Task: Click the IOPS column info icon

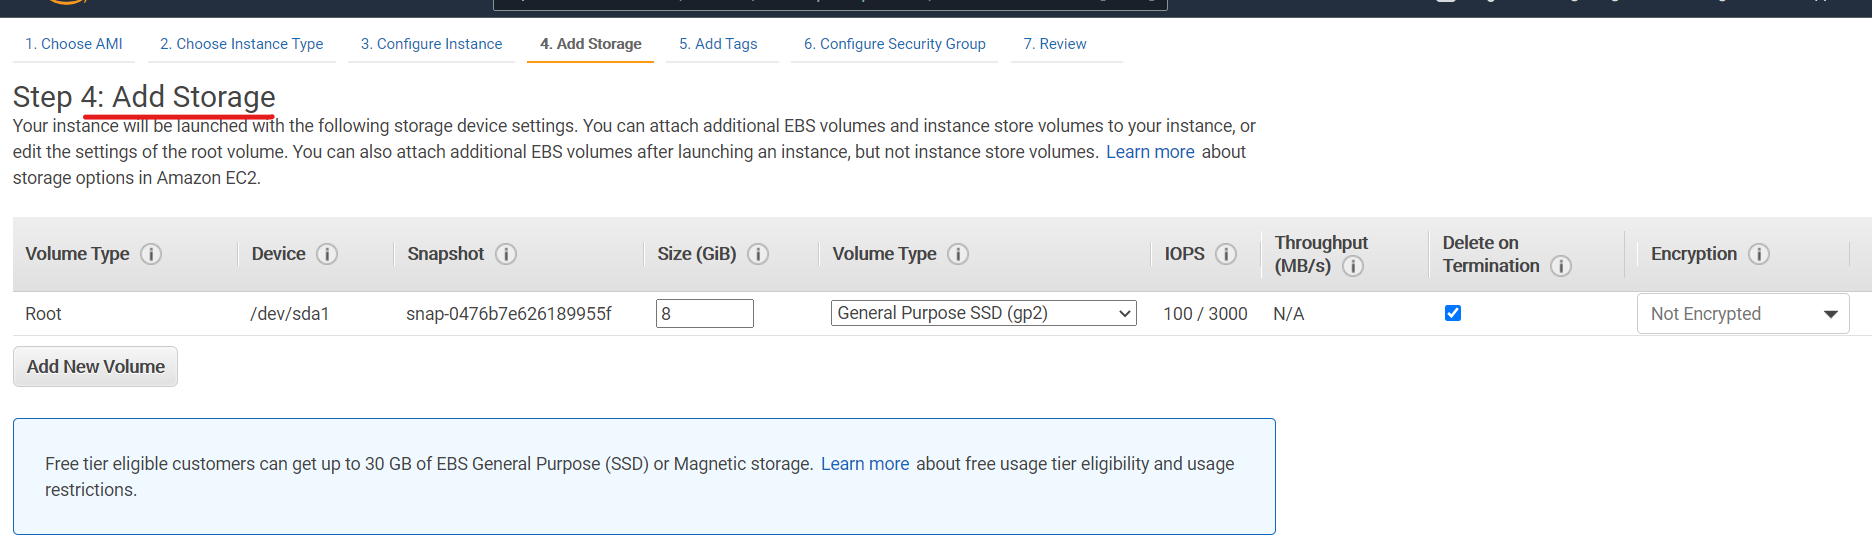Action: tap(1226, 254)
